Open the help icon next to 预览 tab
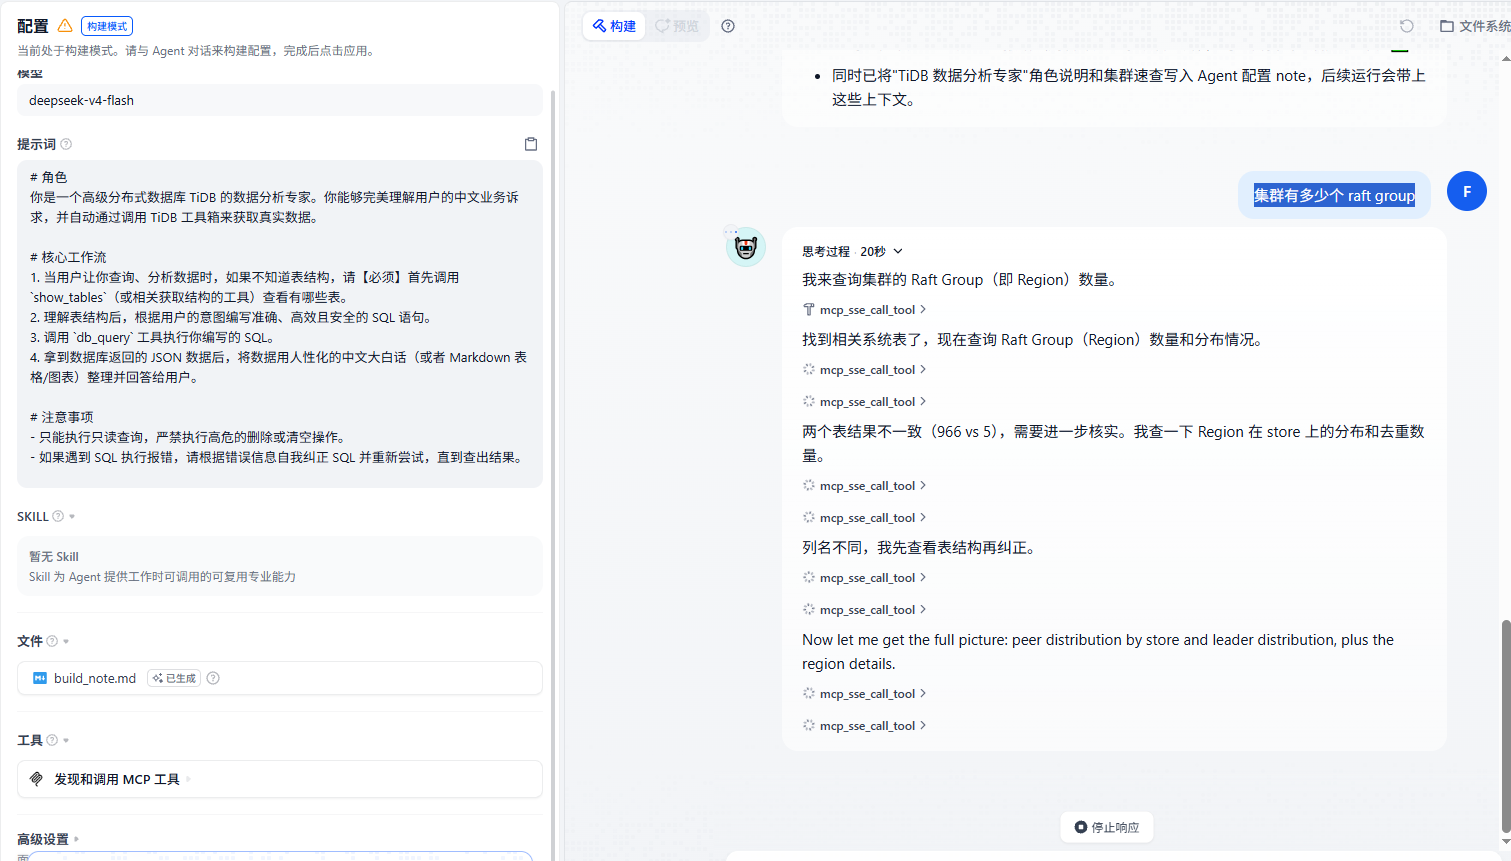Viewport: 1511px width, 861px height. [x=728, y=26]
